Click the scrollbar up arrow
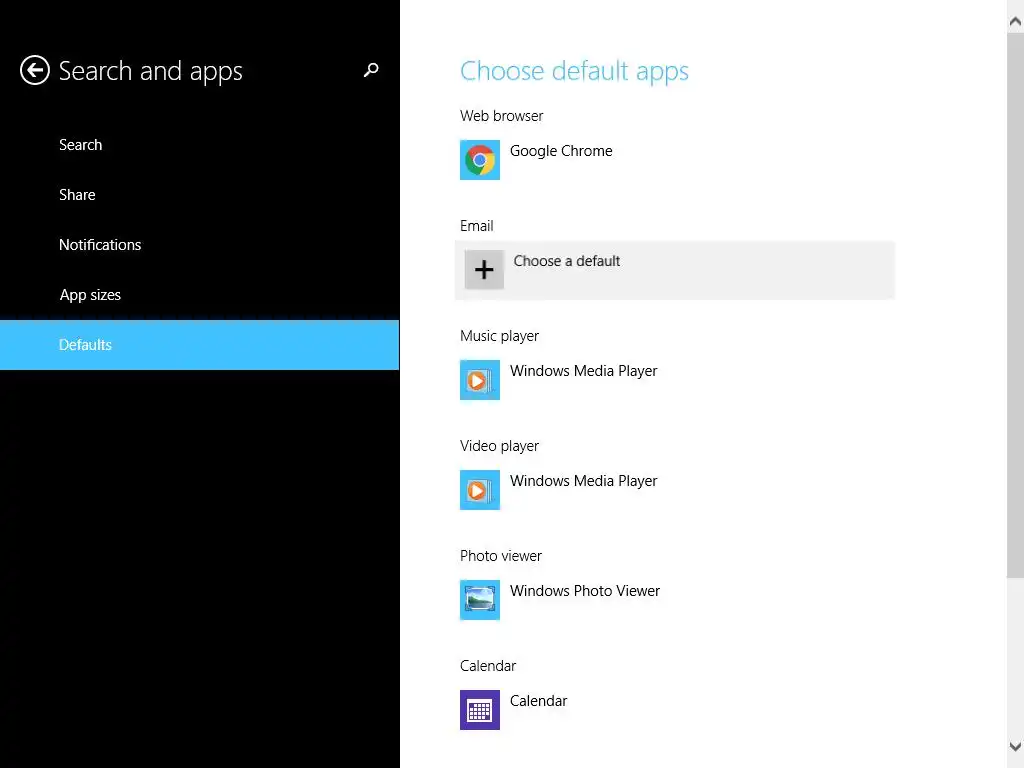Image resolution: width=1024 pixels, height=768 pixels. tap(1015, 22)
